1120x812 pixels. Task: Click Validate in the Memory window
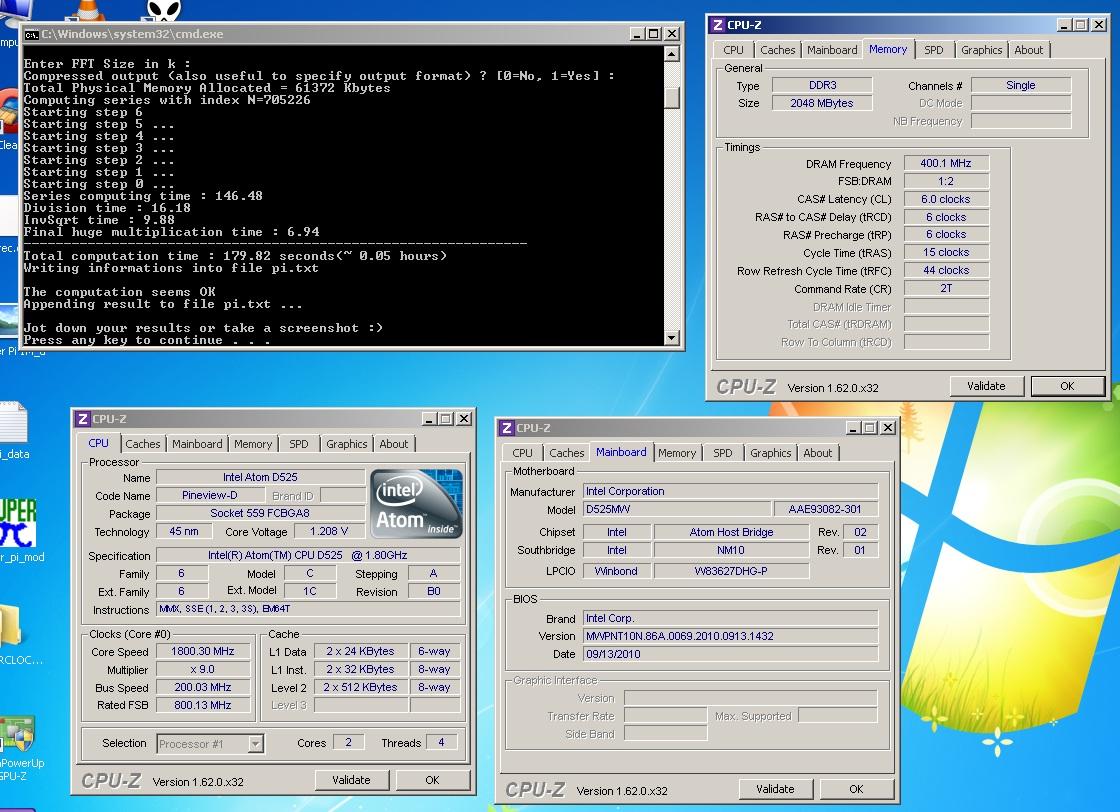coord(986,386)
